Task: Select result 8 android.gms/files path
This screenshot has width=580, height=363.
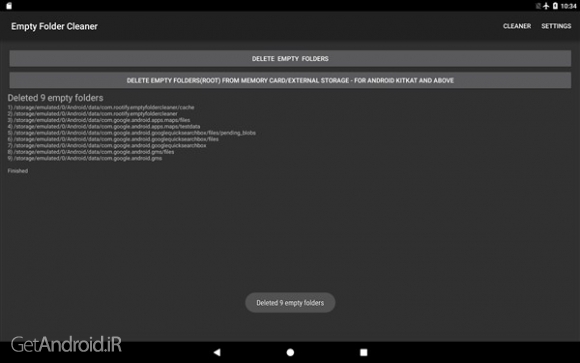Action: click(91, 152)
